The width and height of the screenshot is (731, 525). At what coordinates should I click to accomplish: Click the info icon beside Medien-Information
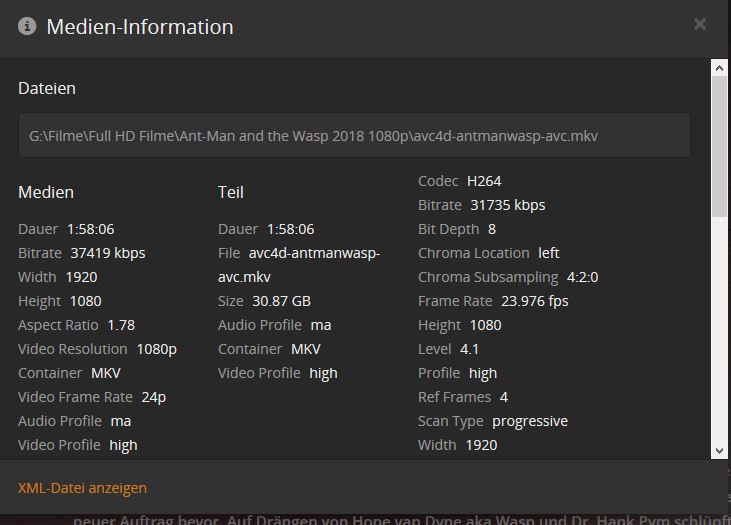[x=27, y=26]
